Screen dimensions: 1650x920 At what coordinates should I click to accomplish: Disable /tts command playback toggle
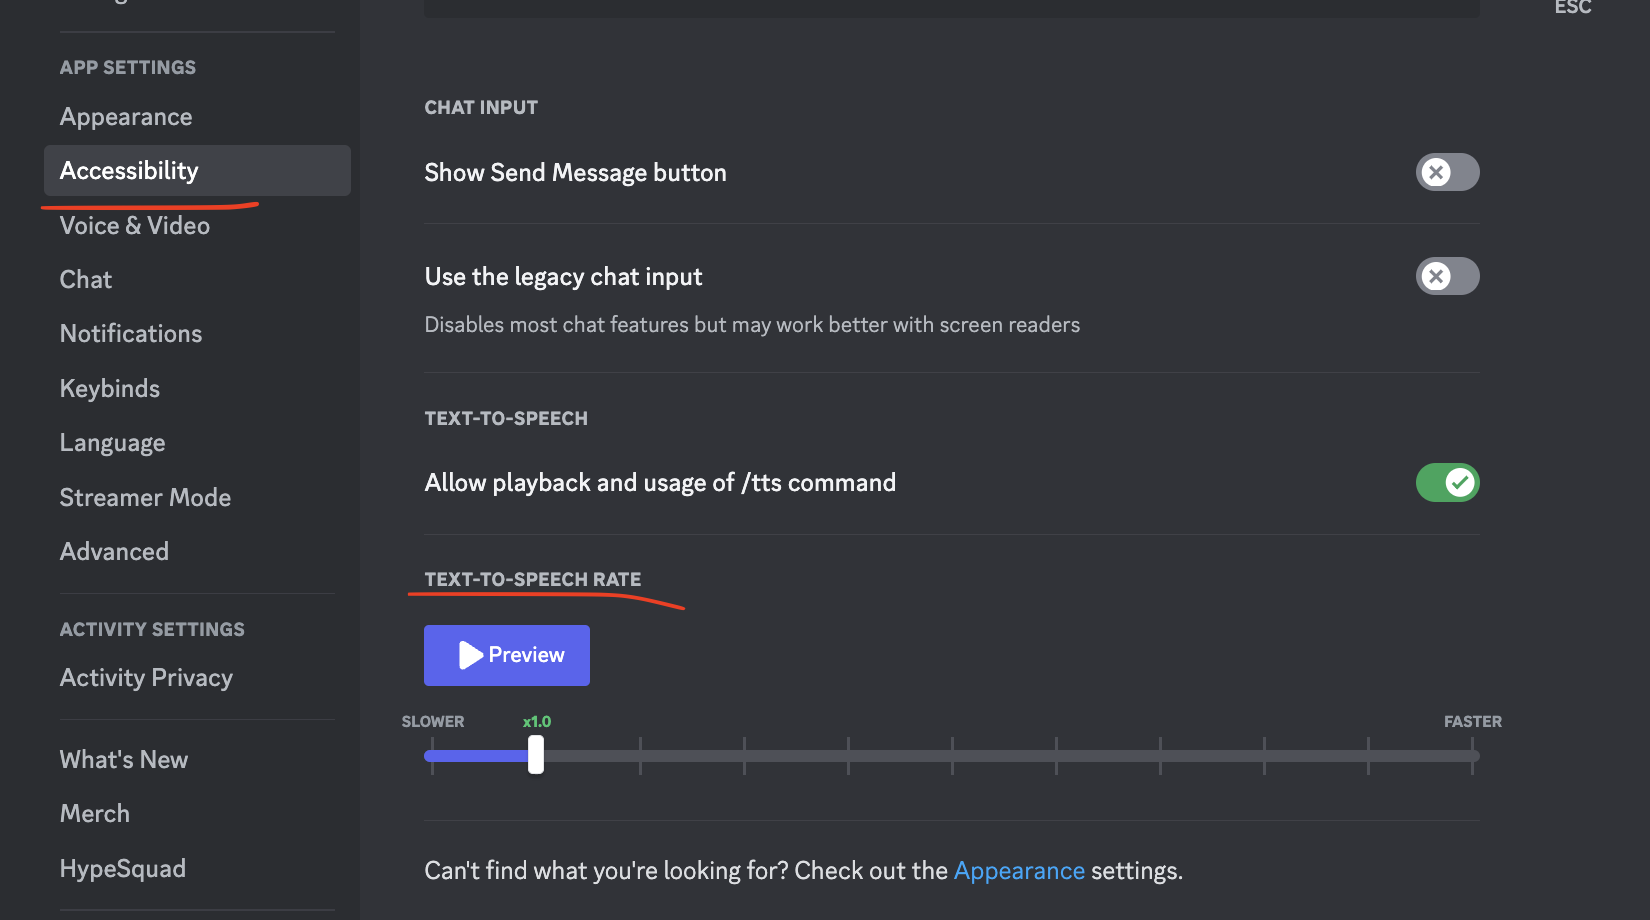[x=1447, y=483]
